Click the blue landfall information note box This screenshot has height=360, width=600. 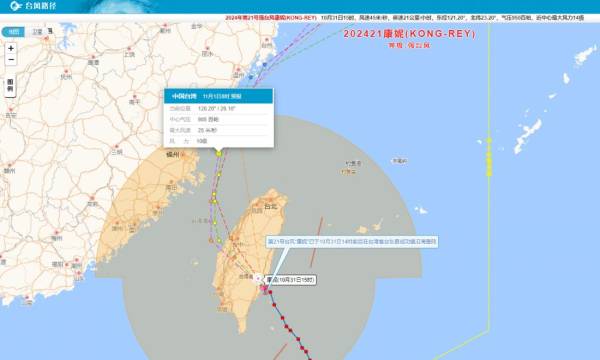click(x=352, y=241)
